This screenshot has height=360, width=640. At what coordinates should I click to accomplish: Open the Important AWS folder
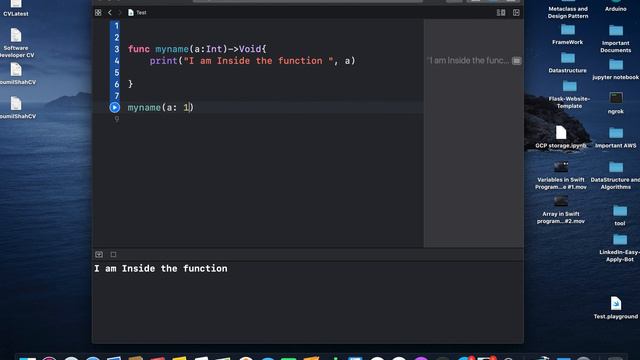point(616,138)
